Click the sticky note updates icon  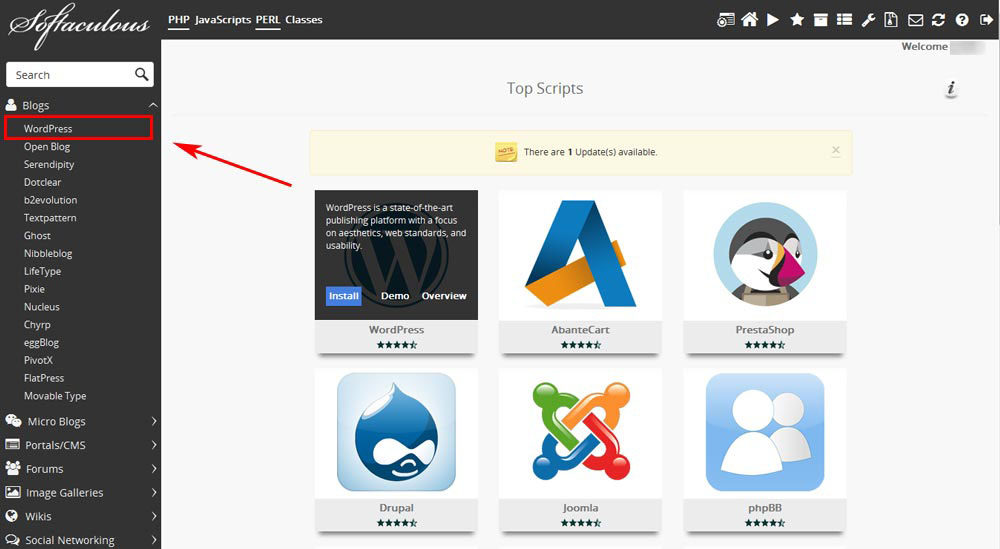coord(506,152)
